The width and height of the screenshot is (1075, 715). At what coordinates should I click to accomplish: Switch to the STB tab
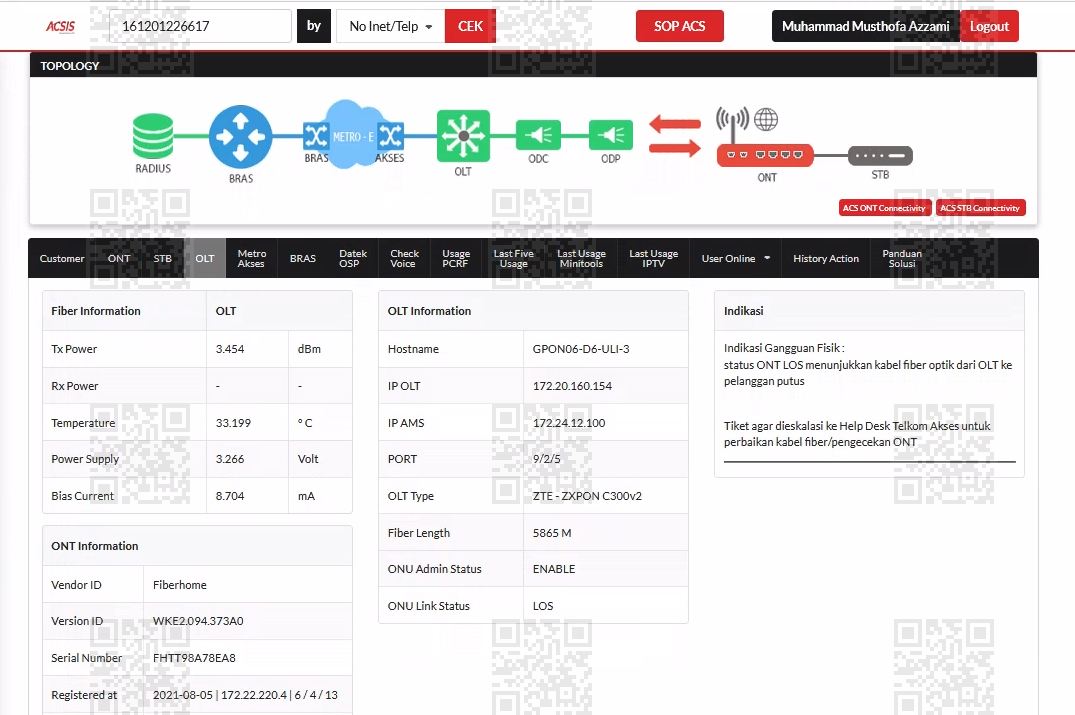(x=162, y=258)
